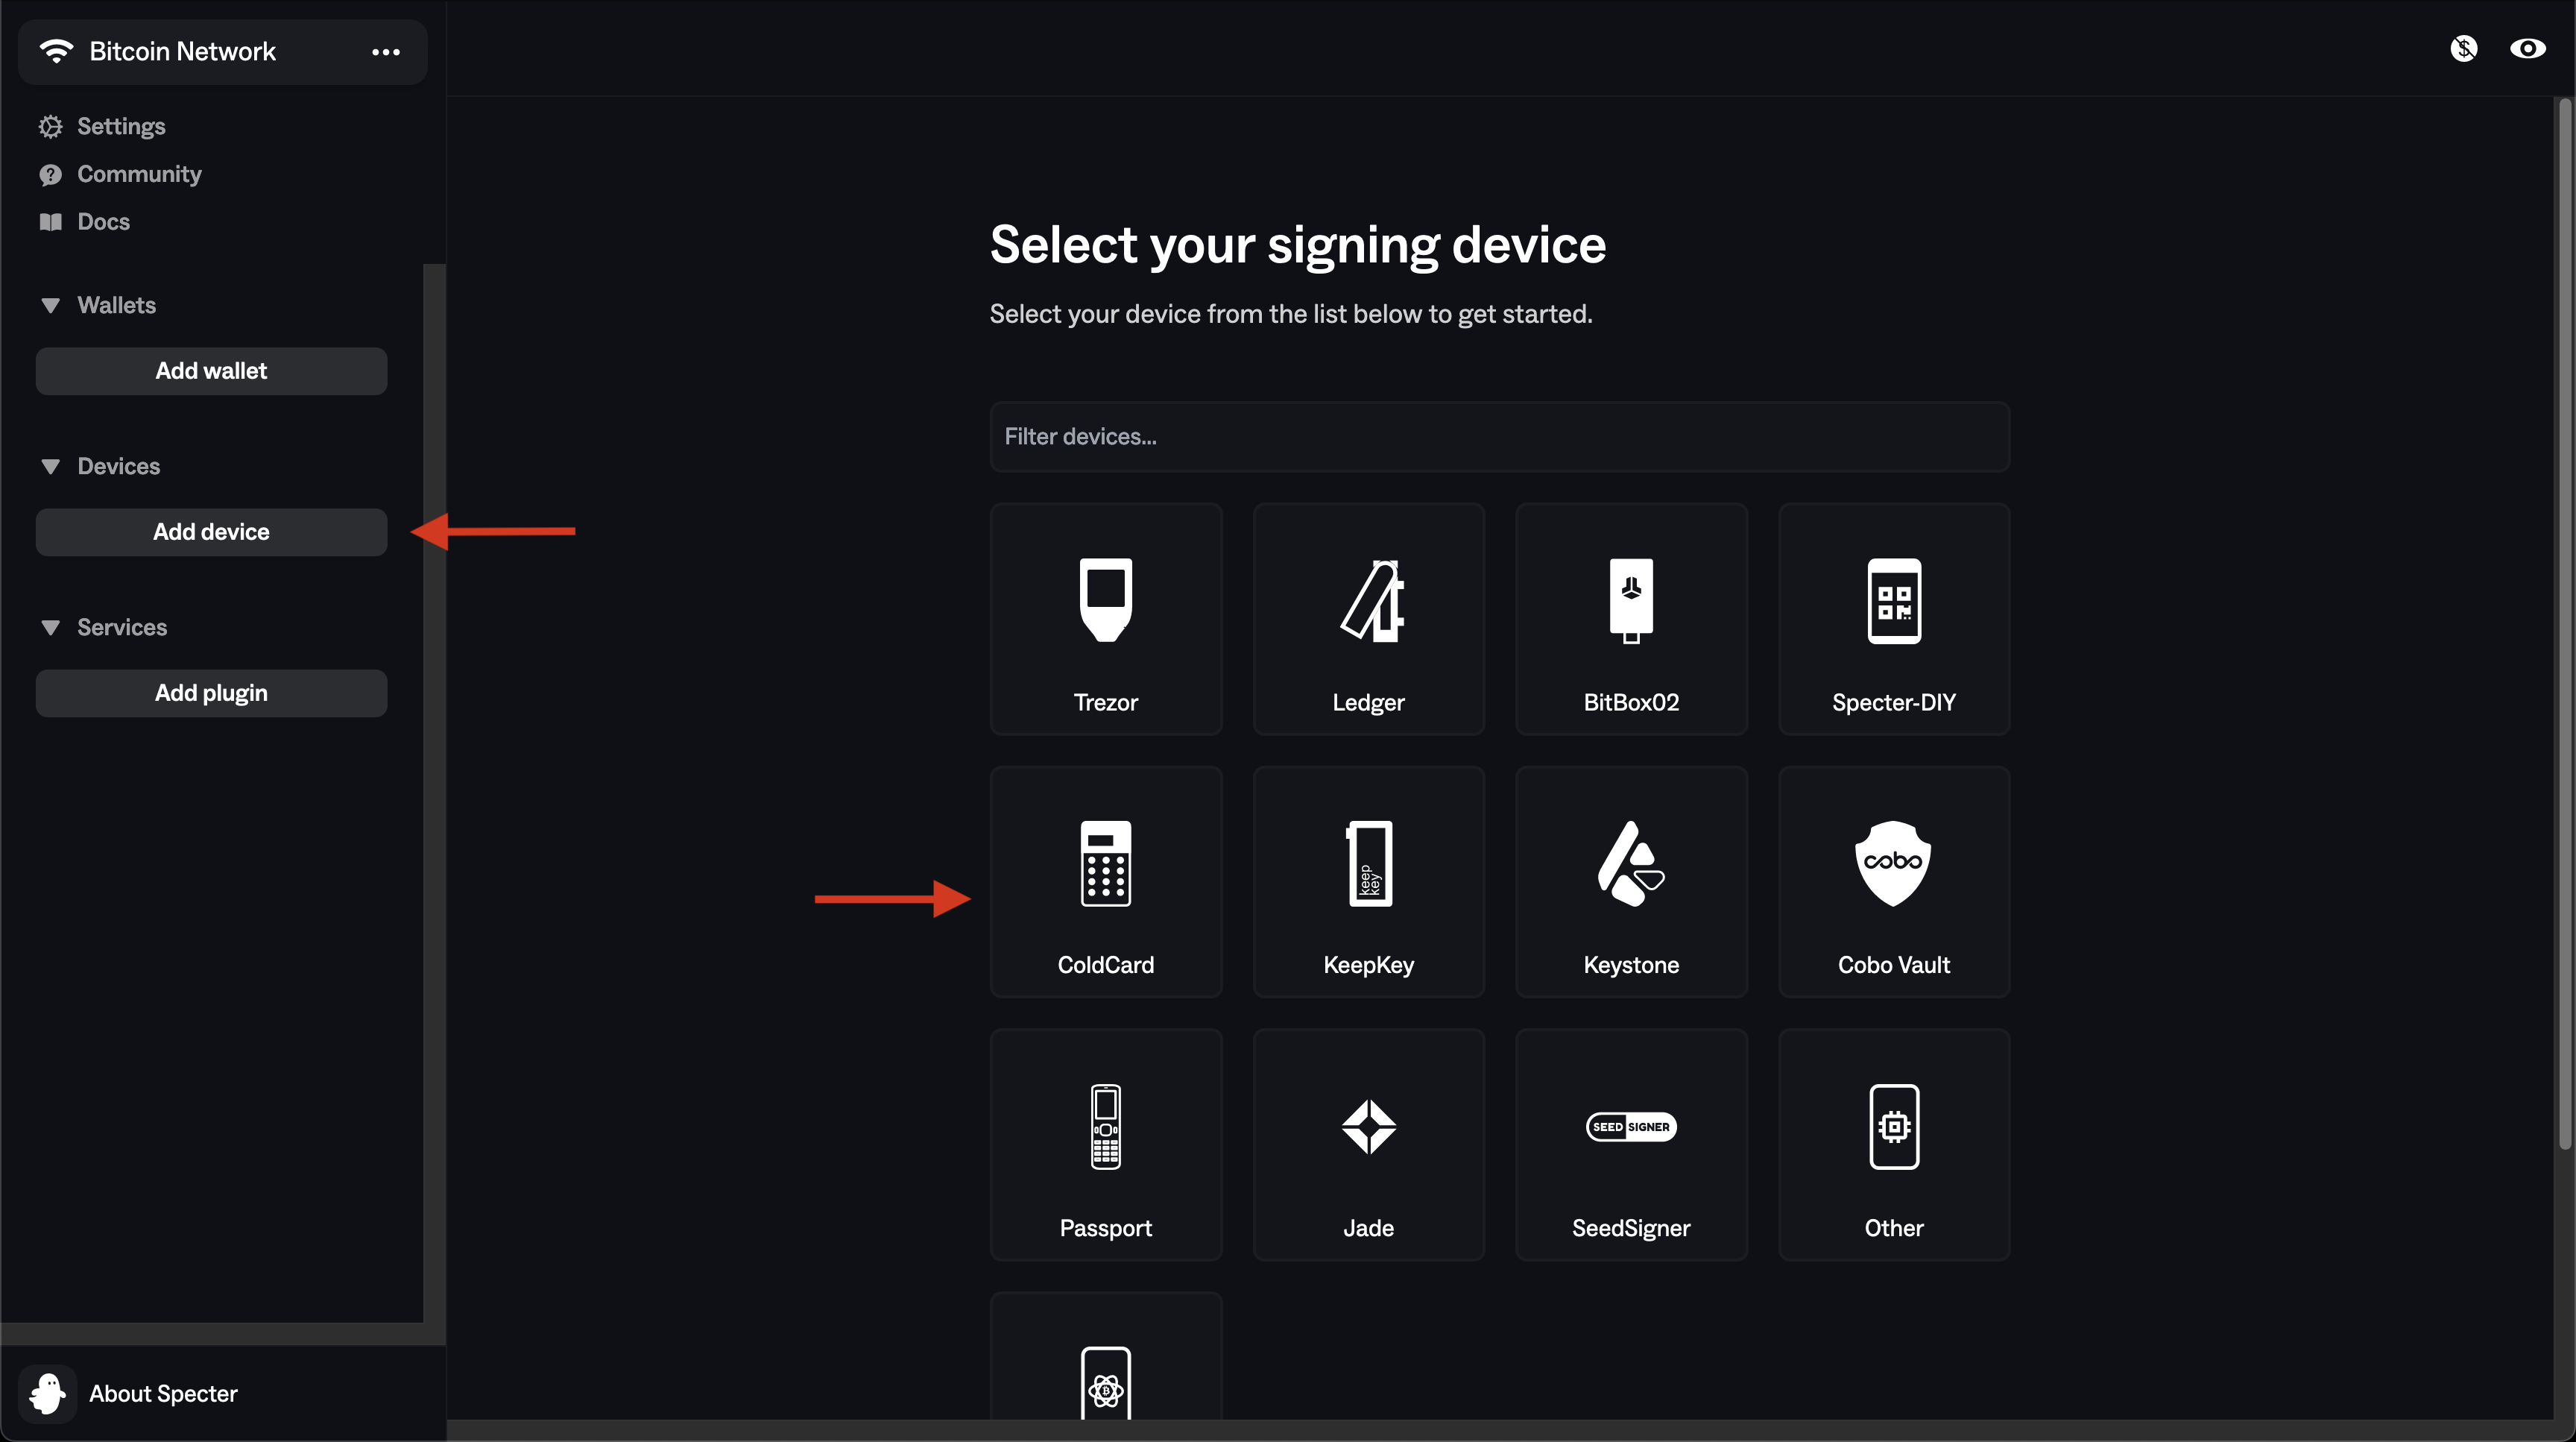
Task: Click the Add wallet button
Action: [211, 371]
